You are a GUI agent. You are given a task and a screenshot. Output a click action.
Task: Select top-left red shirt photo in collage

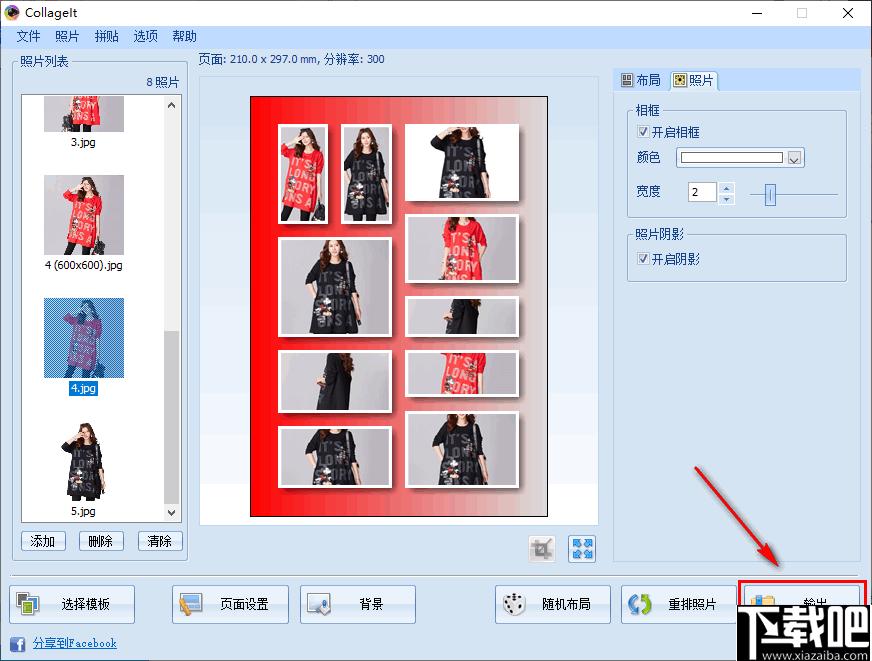[303, 173]
